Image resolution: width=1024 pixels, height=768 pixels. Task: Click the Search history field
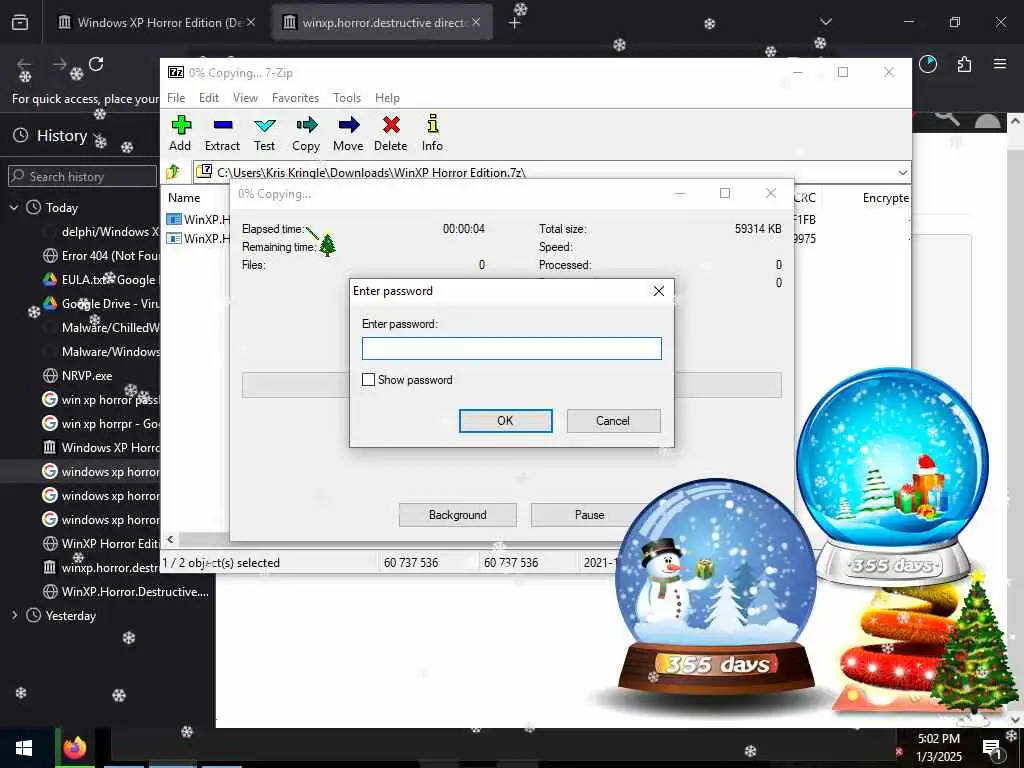point(82,176)
